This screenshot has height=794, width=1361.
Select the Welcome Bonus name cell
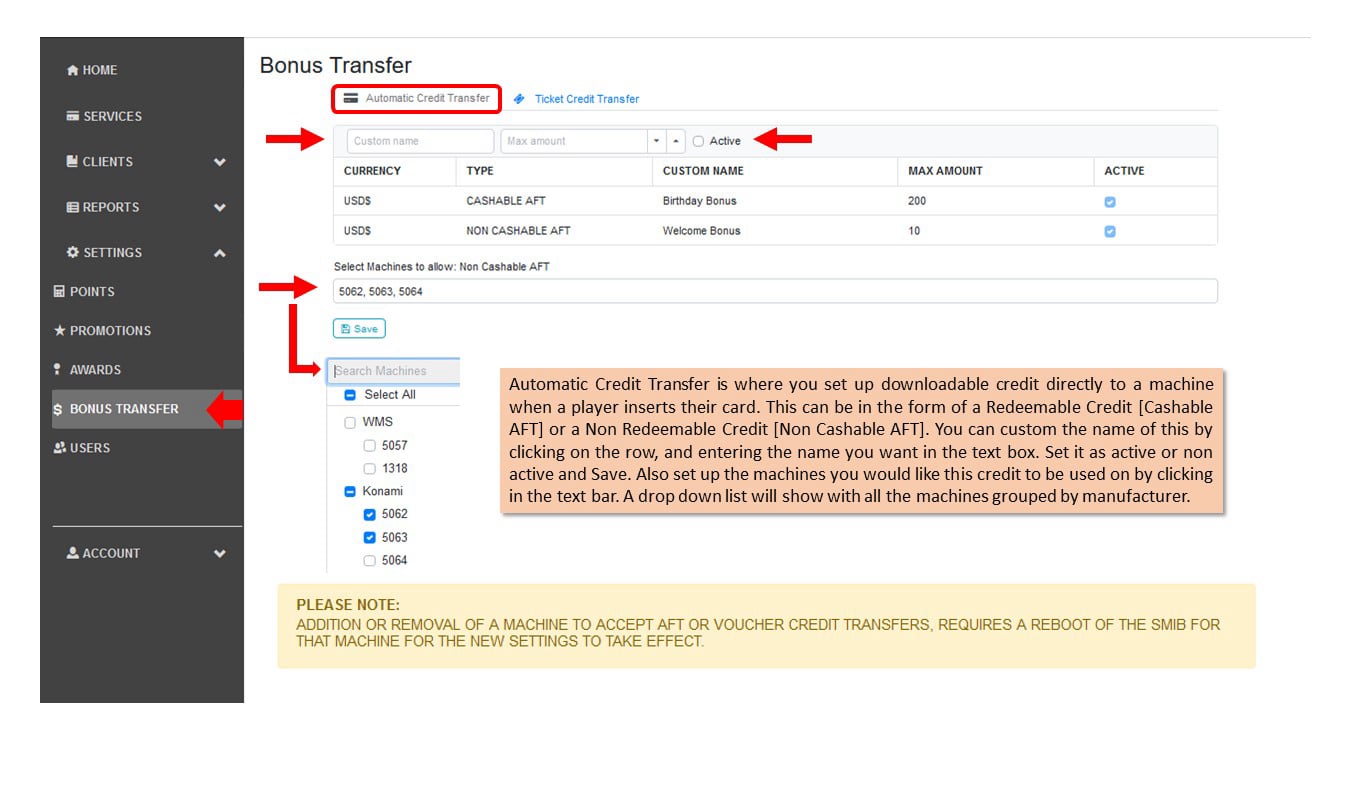click(701, 231)
